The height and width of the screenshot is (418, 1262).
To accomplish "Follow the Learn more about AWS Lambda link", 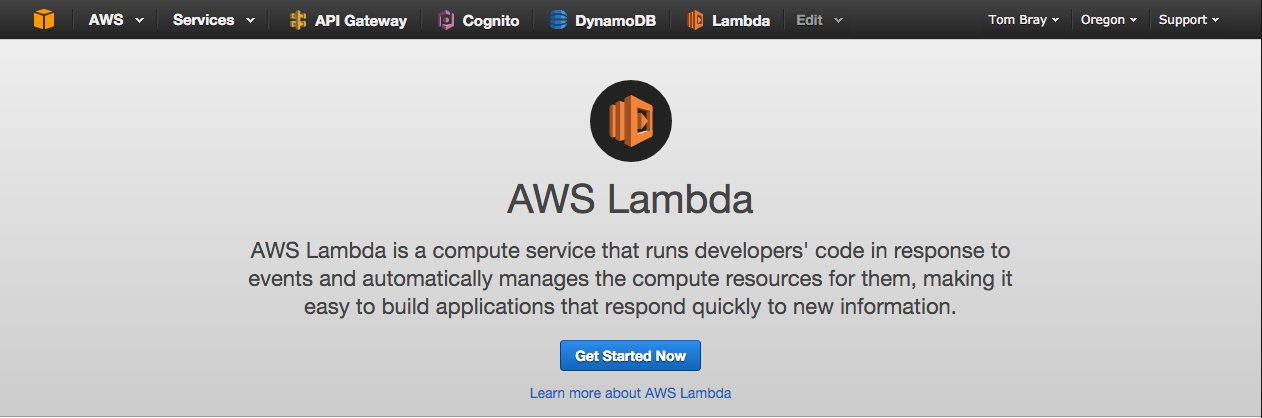I will point(631,393).
